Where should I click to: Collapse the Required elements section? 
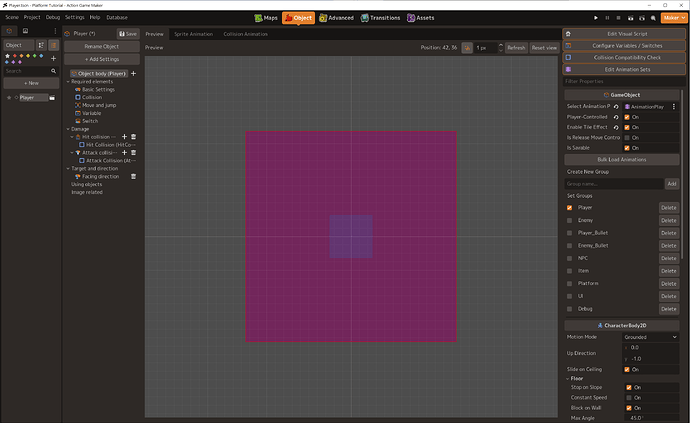pyautogui.click(x=68, y=82)
